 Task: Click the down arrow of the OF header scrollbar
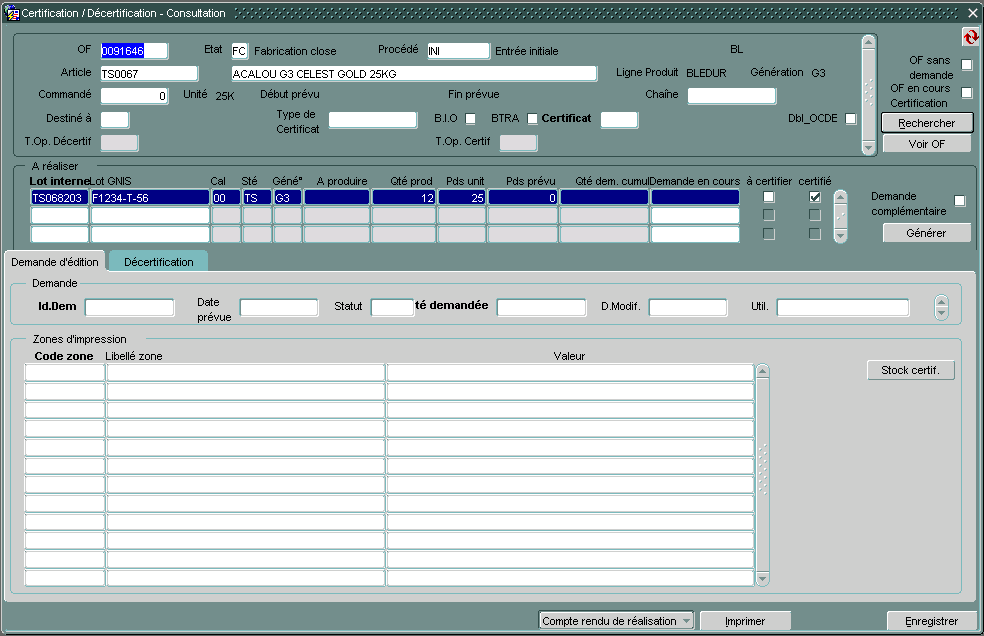869,147
